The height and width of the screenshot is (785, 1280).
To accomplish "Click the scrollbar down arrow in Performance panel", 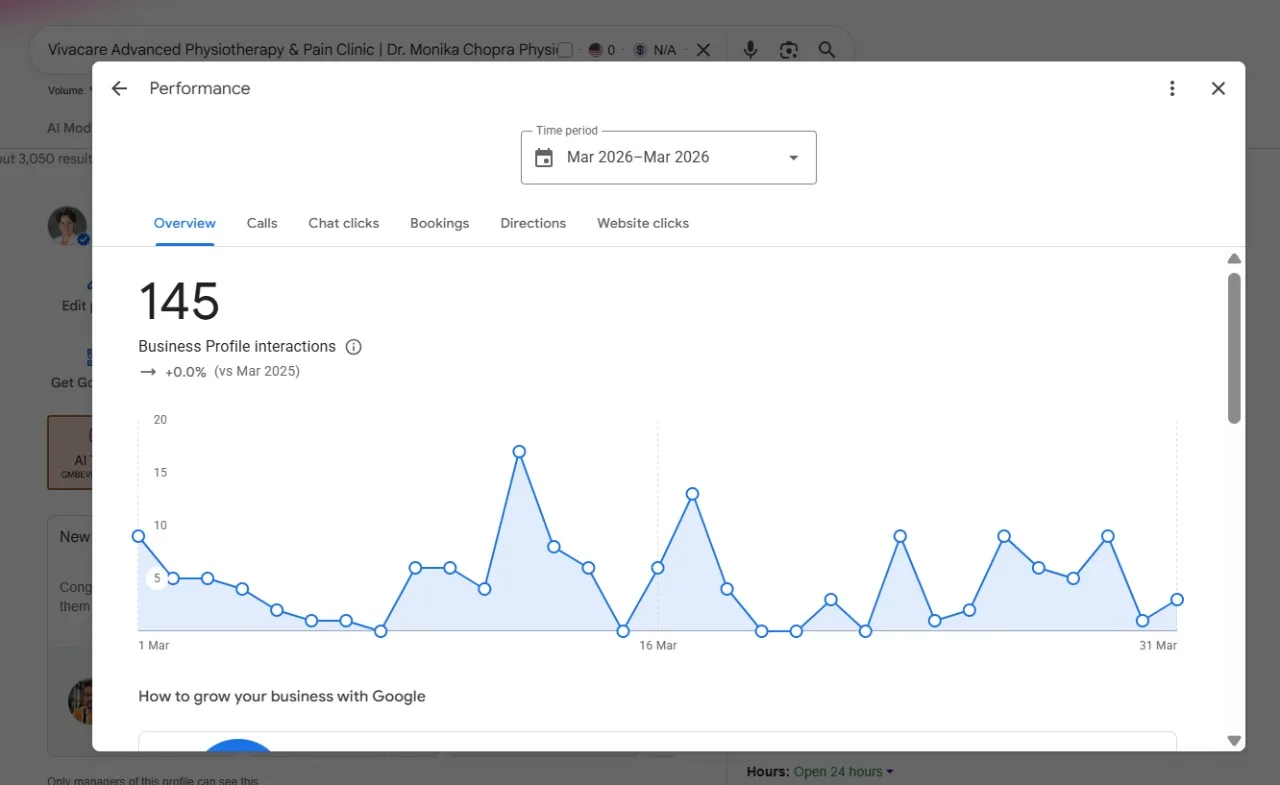I will 1234,741.
